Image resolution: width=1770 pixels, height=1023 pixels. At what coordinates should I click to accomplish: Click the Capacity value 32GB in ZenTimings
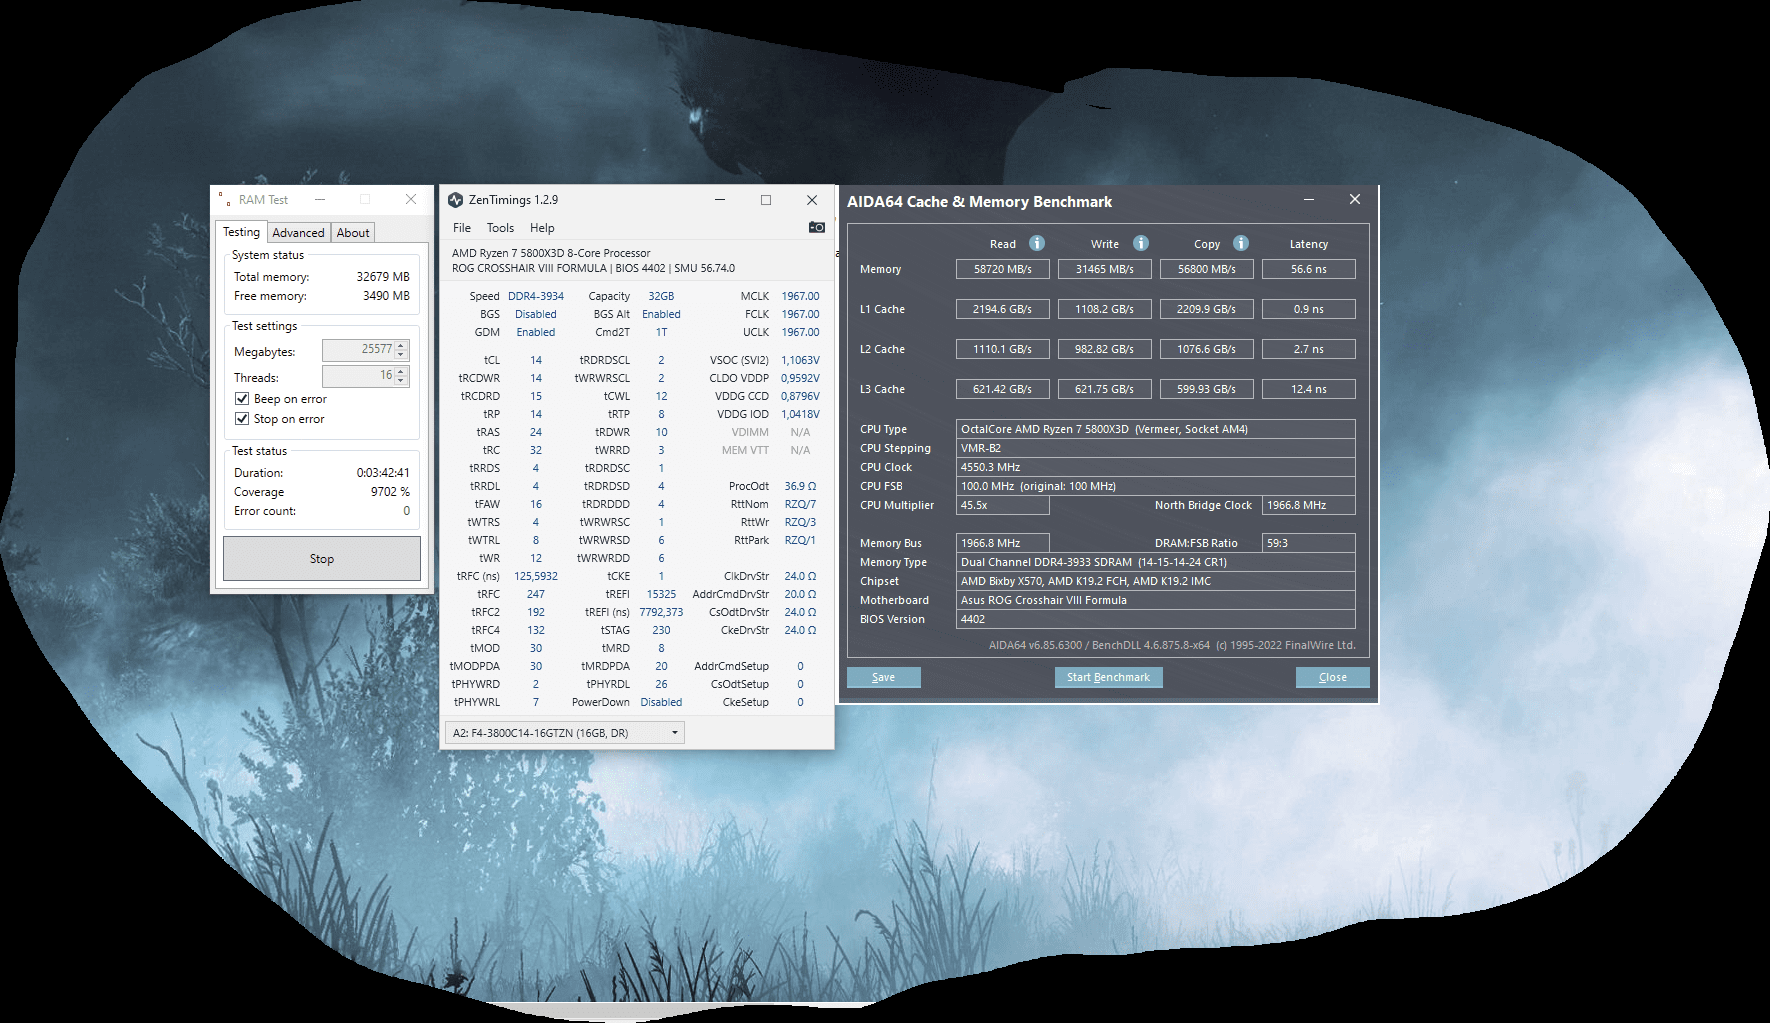(x=661, y=296)
